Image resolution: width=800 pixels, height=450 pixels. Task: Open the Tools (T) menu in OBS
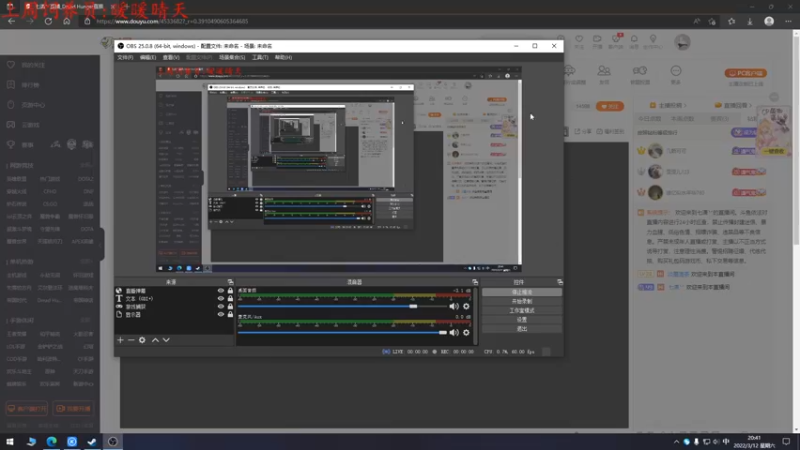260,57
